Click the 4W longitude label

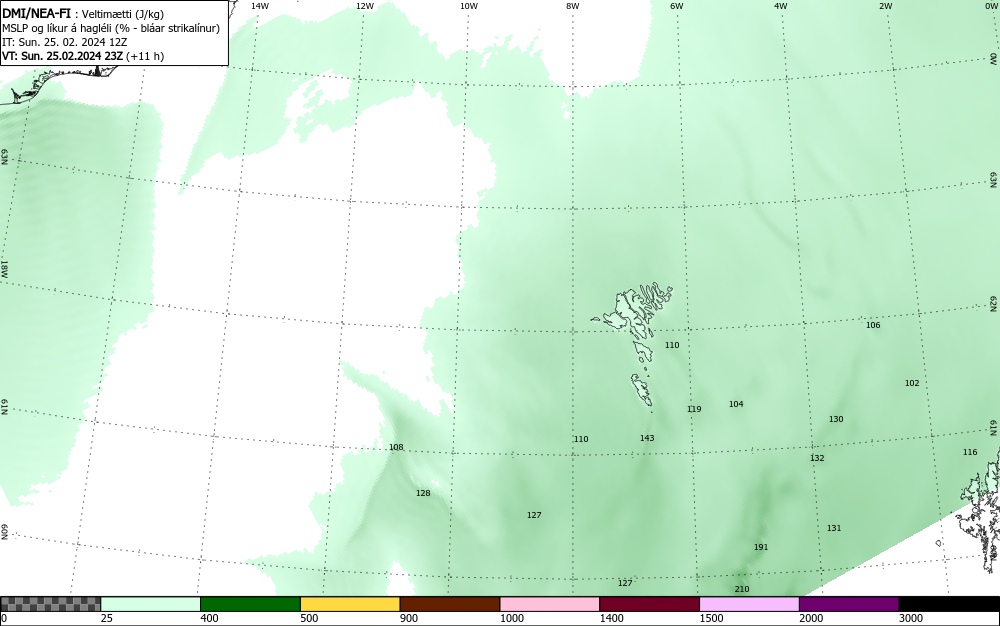[781, 6]
